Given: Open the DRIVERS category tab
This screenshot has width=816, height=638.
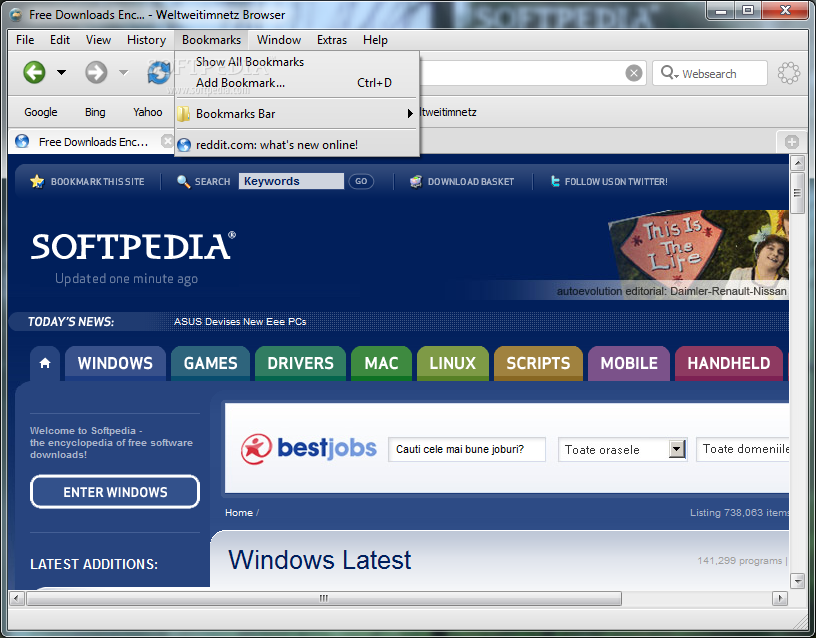Looking at the screenshot, I should point(300,363).
